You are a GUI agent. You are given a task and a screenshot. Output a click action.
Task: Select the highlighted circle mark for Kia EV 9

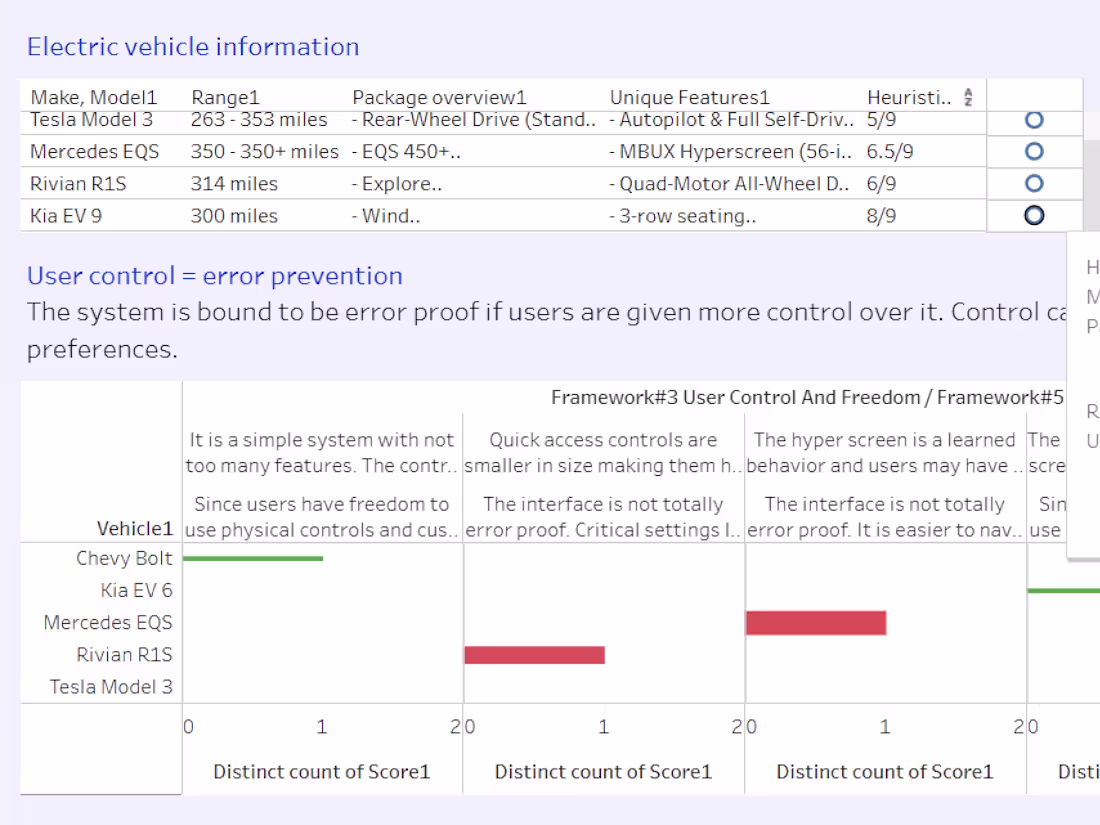(1033, 215)
